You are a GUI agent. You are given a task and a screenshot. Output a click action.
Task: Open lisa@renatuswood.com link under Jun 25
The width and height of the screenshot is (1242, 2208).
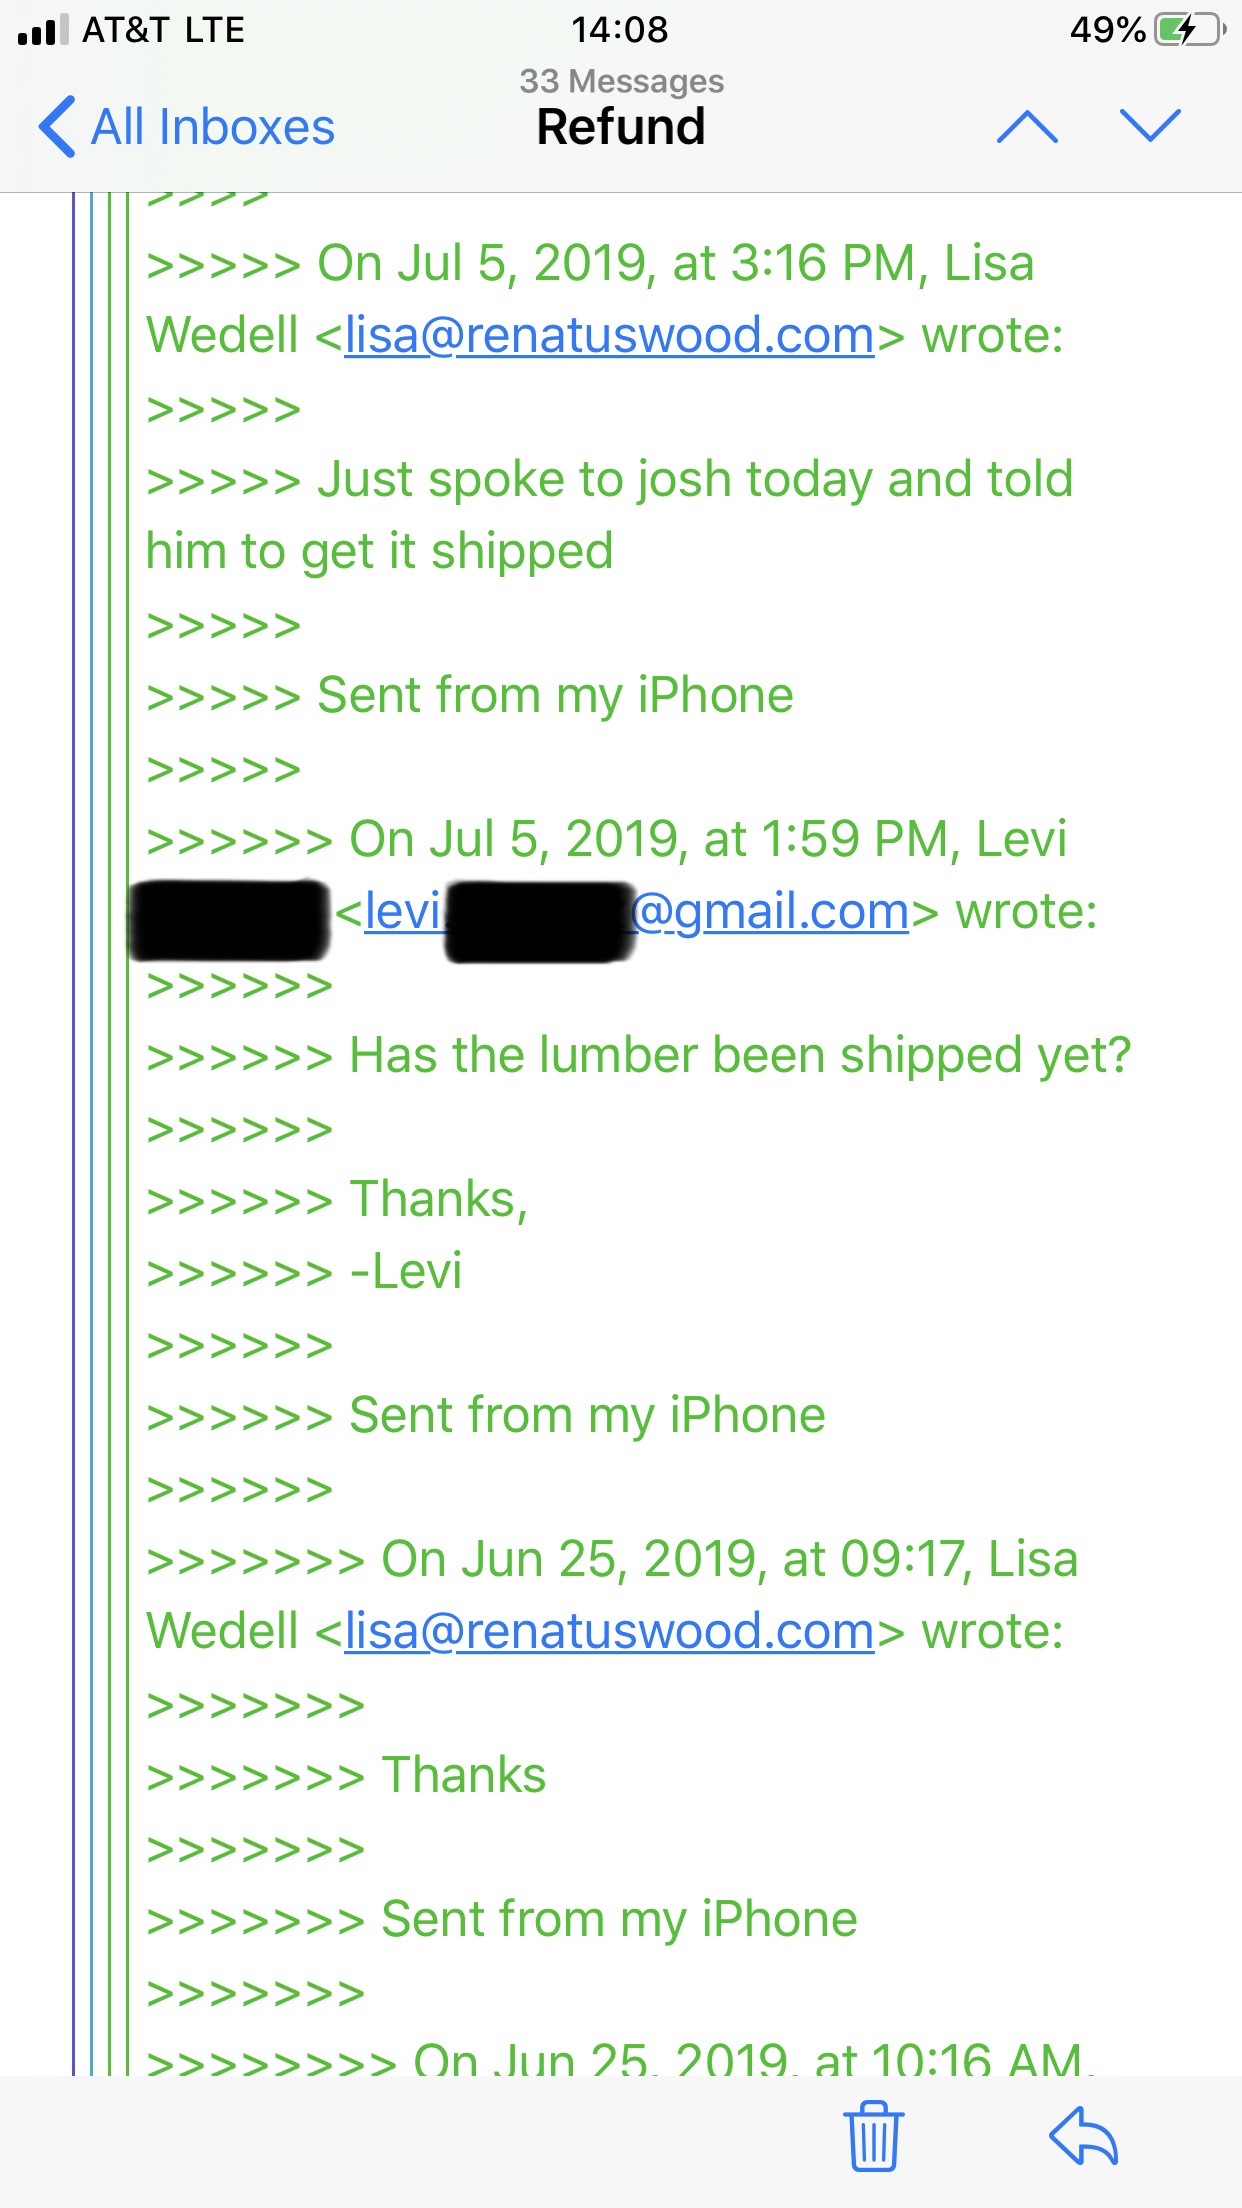pos(610,1631)
